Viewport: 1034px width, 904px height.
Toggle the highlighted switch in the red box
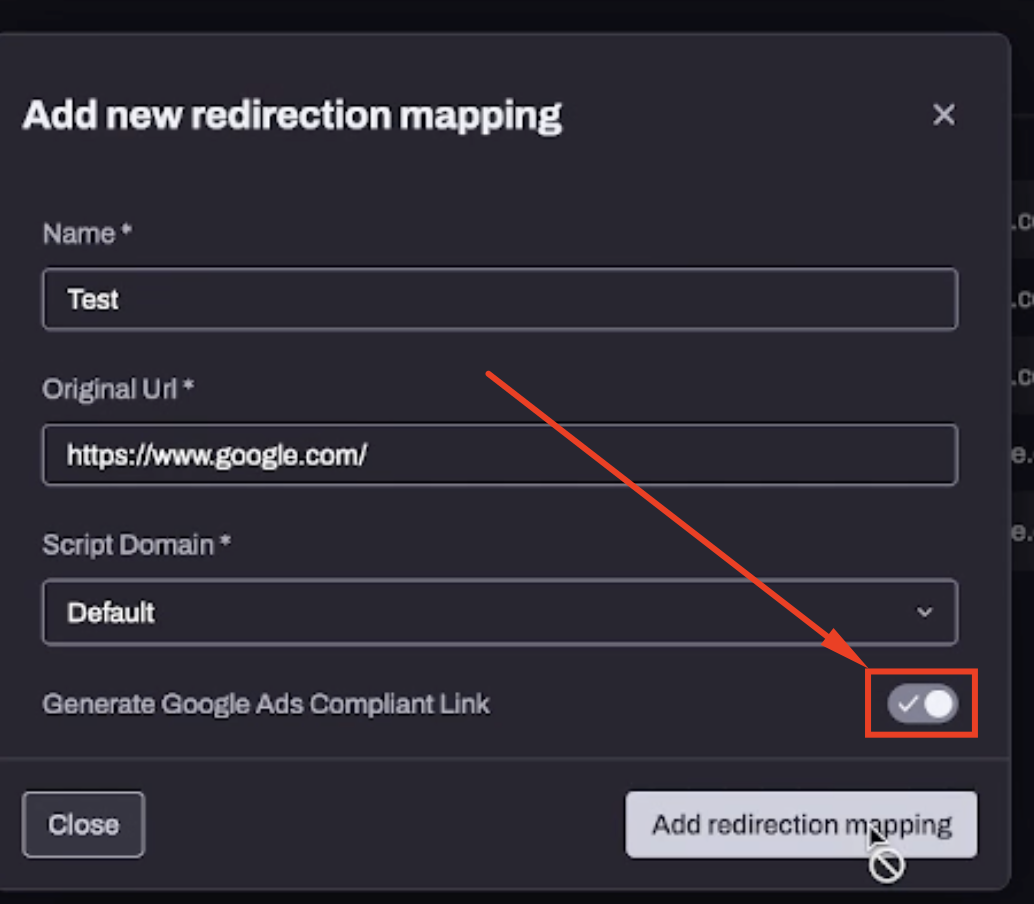pyautogui.click(x=920, y=704)
